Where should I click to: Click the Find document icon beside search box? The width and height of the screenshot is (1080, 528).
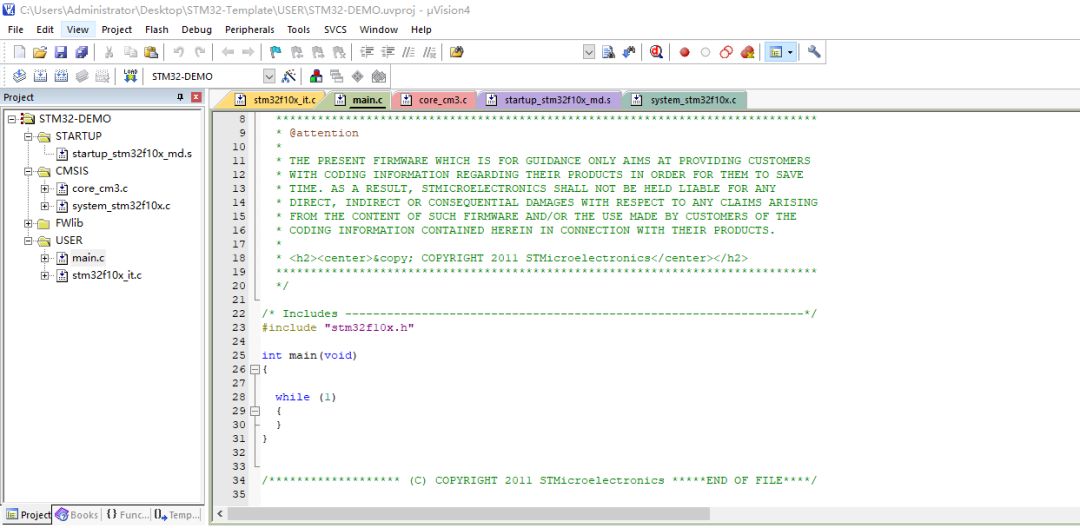click(x=608, y=52)
